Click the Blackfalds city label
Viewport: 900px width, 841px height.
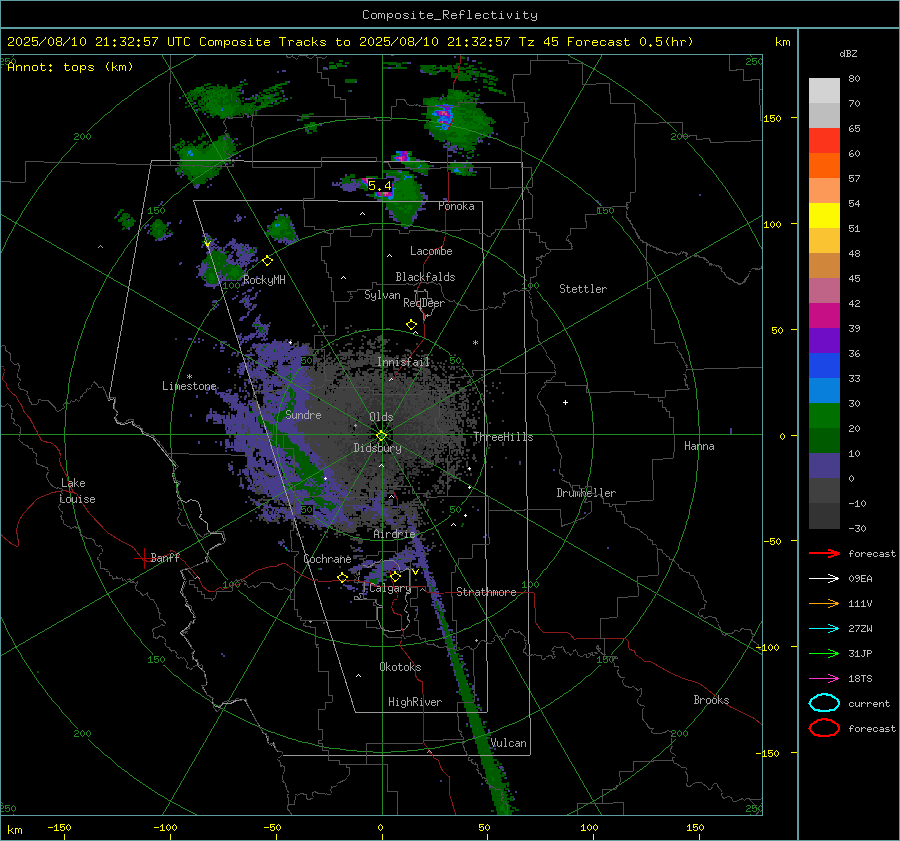425,277
